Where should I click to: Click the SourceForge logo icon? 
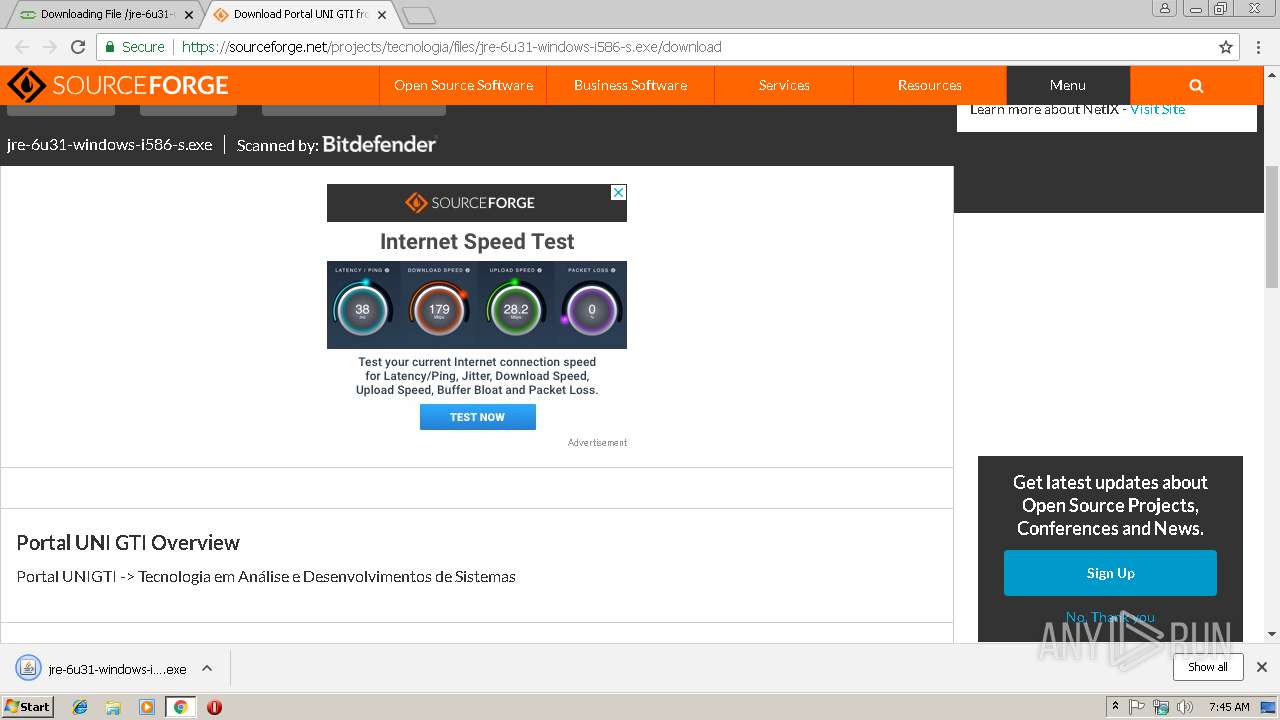click(x=26, y=85)
